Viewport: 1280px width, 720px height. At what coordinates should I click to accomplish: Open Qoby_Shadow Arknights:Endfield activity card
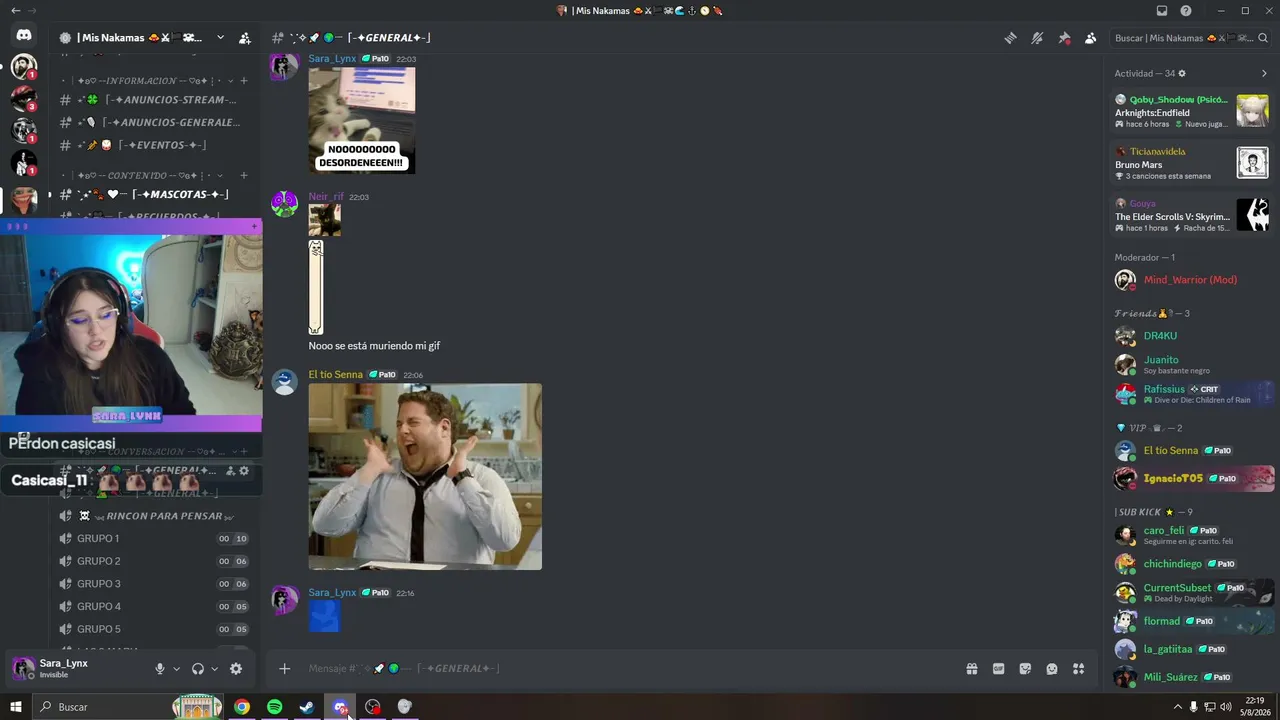pyautogui.click(x=1191, y=111)
